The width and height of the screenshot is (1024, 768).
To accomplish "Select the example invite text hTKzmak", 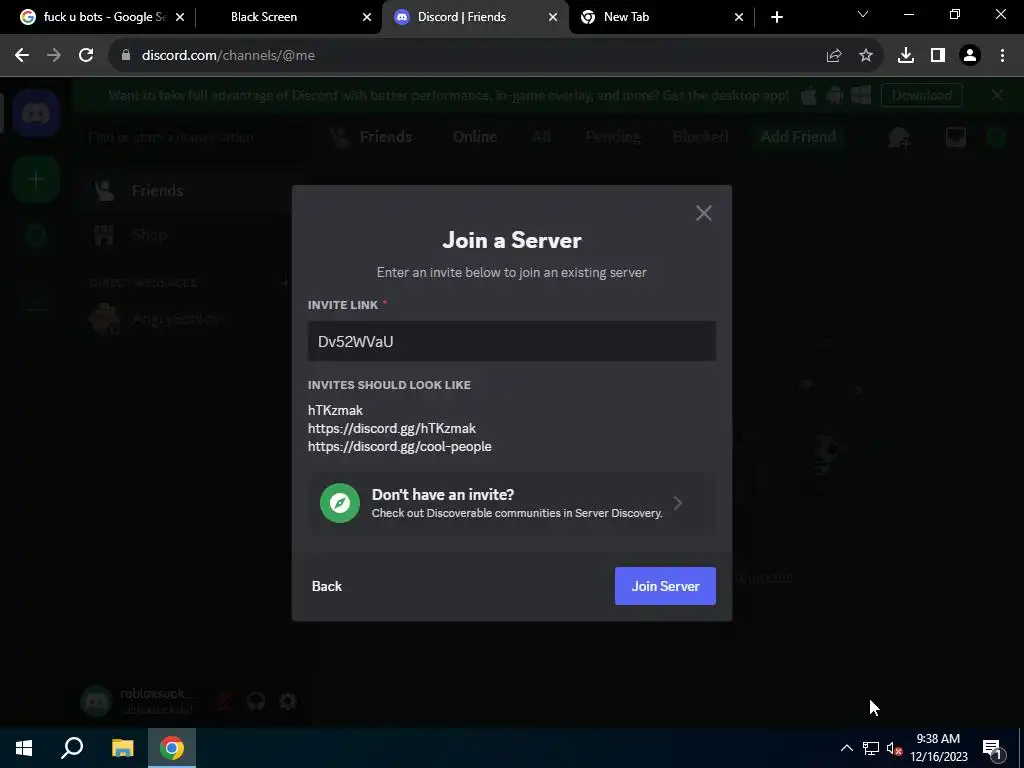I will [335, 410].
